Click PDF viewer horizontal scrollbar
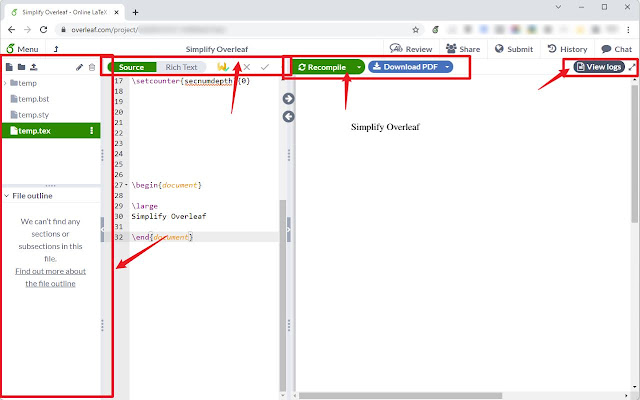Screen dimensions: 640x400 400,396
